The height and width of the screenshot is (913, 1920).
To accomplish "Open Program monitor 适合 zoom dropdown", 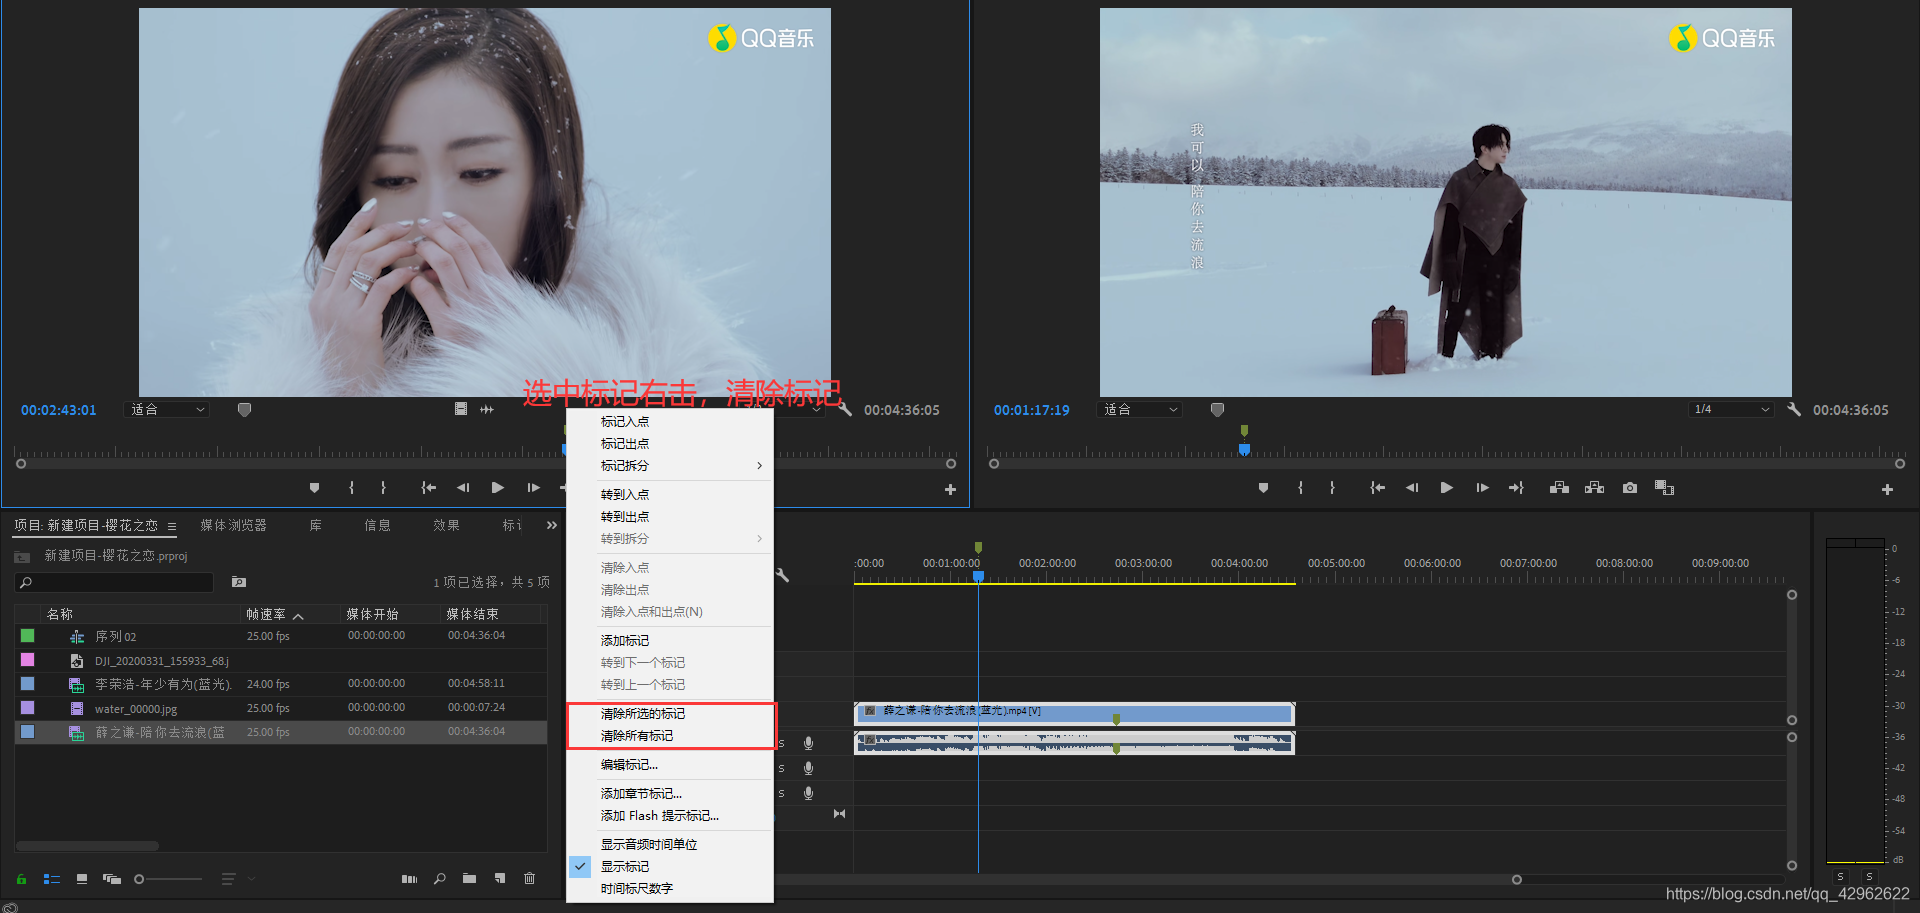I will 1140,409.
